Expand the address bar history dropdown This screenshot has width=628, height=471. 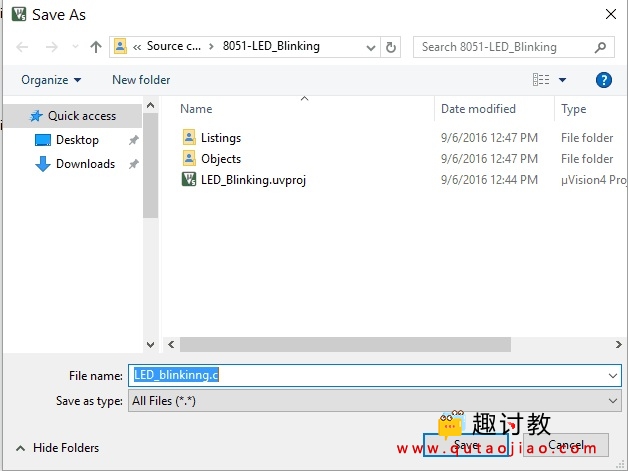click(x=371, y=48)
